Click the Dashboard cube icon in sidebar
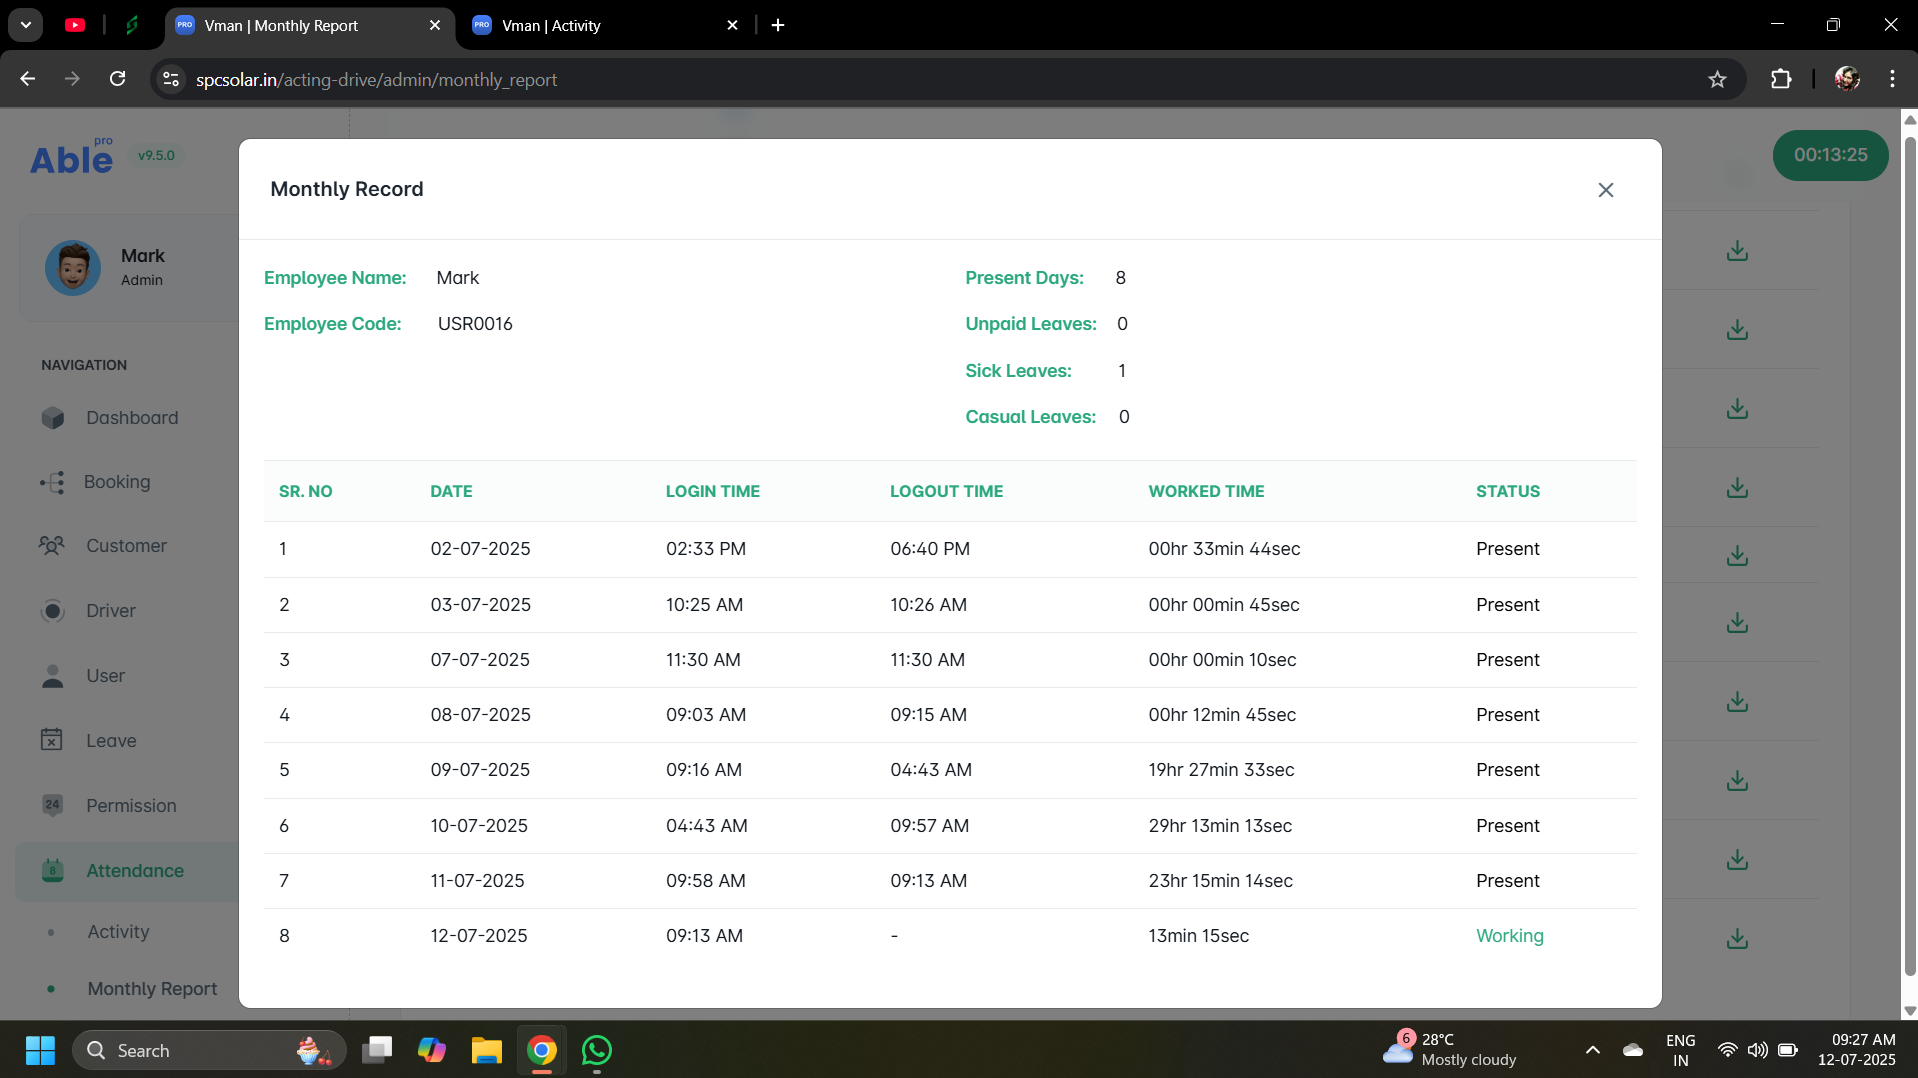Viewport: 1918px width, 1078px height. click(x=53, y=418)
